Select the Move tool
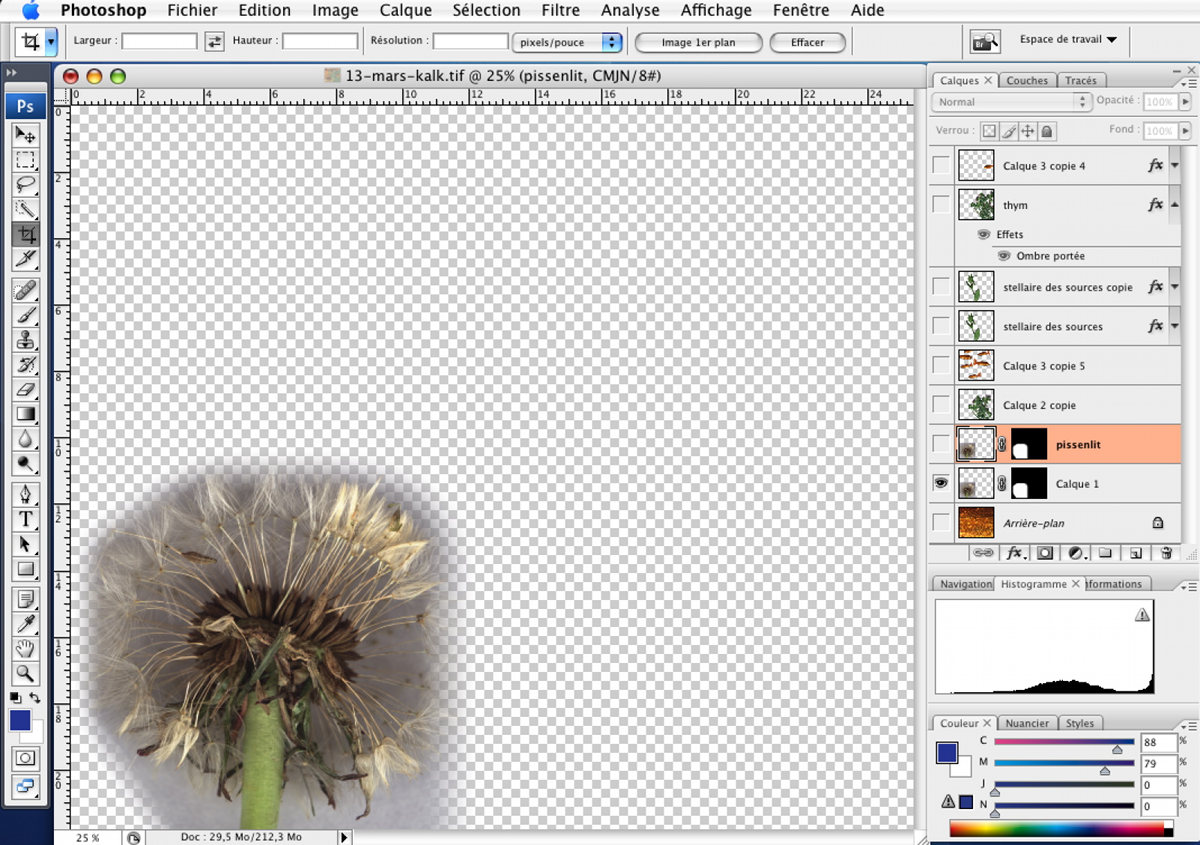 point(26,135)
